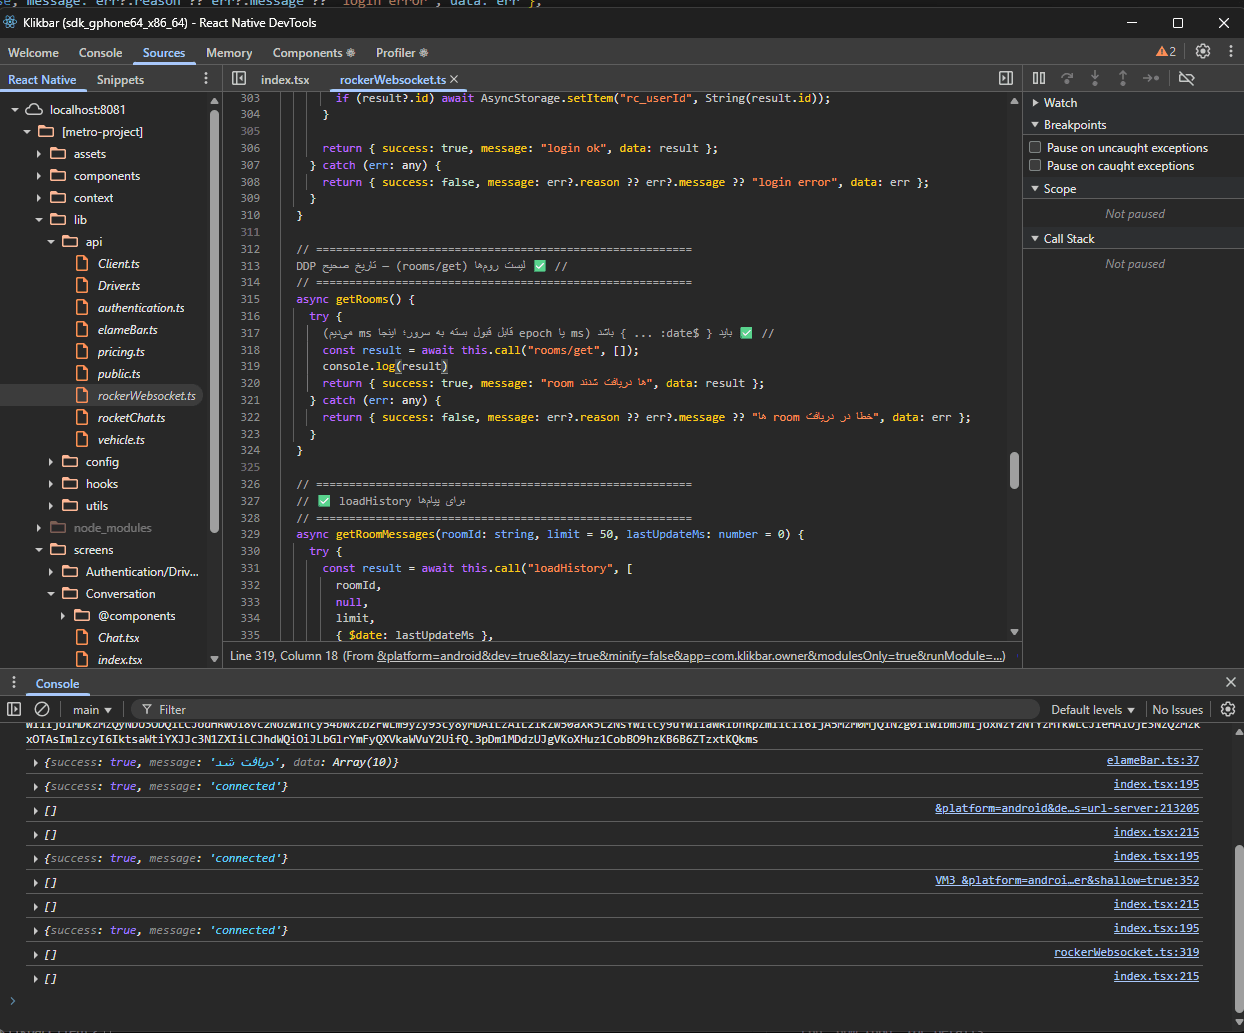Collapse the localhost:8081 tree node
1244x1033 pixels.
tap(15, 110)
